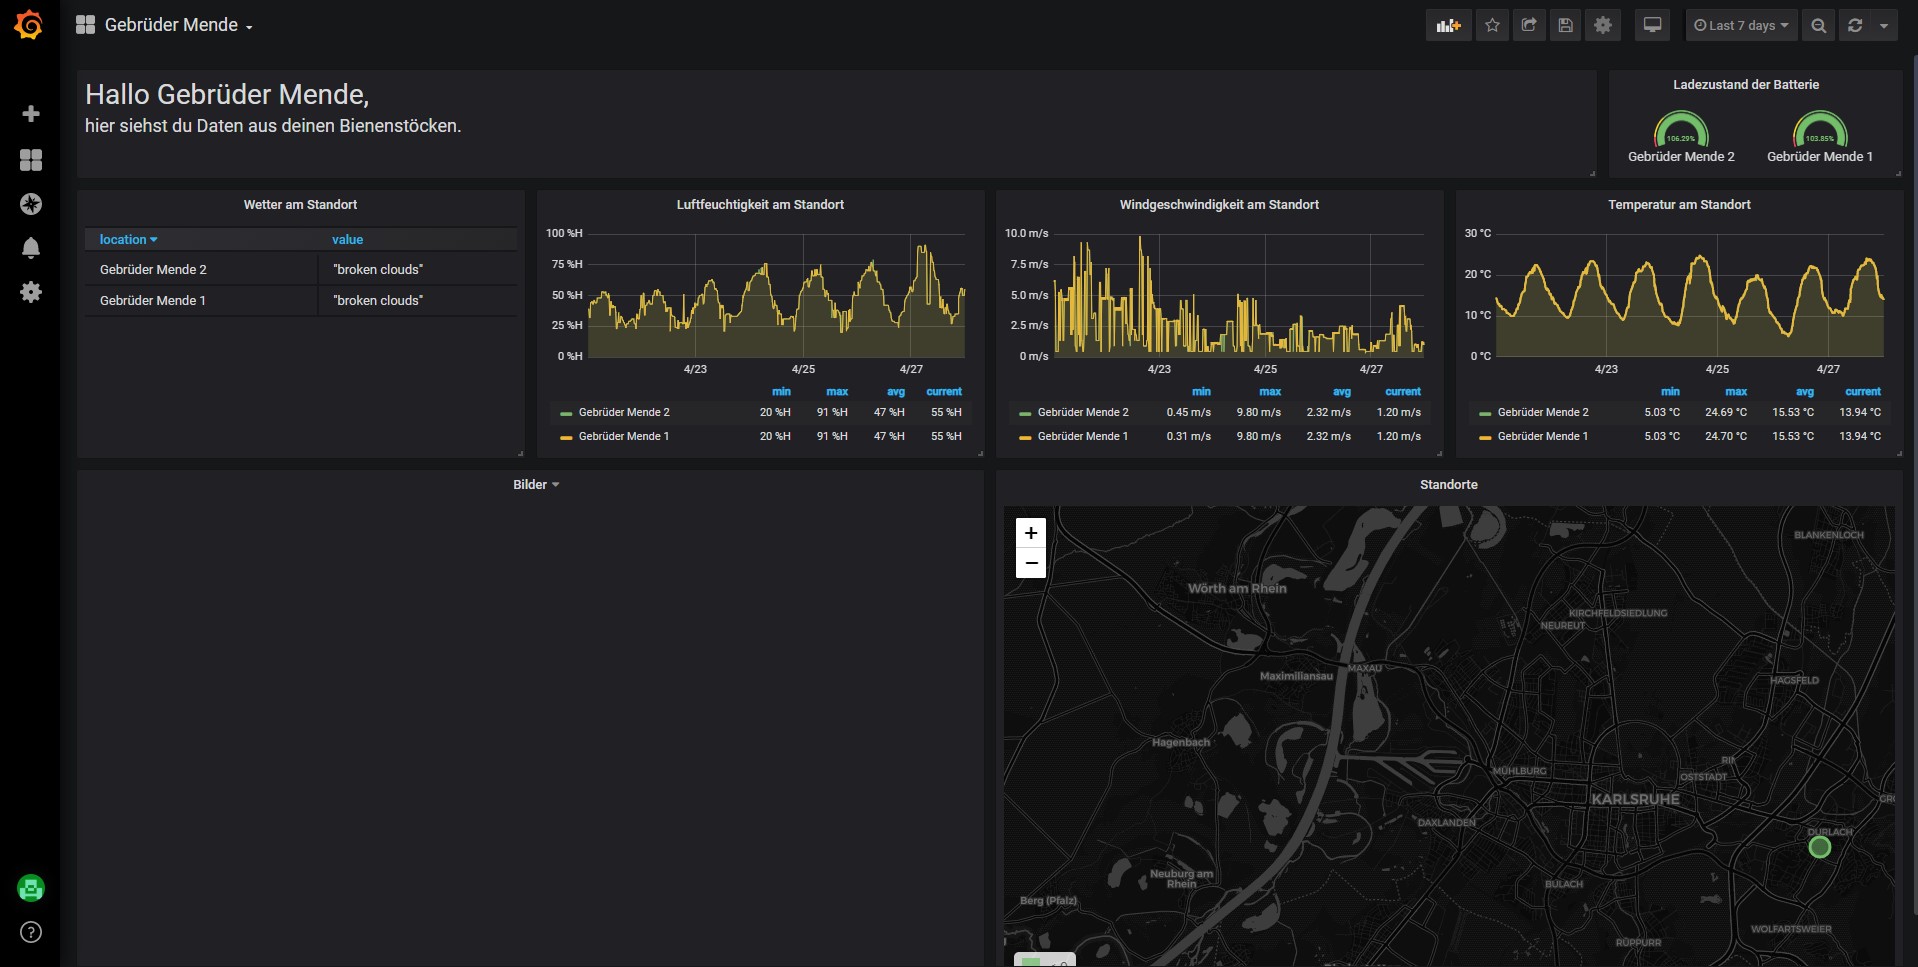Sort humidity legend by min column
Viewport: 1918px width, 967px height.
[781, 392]
